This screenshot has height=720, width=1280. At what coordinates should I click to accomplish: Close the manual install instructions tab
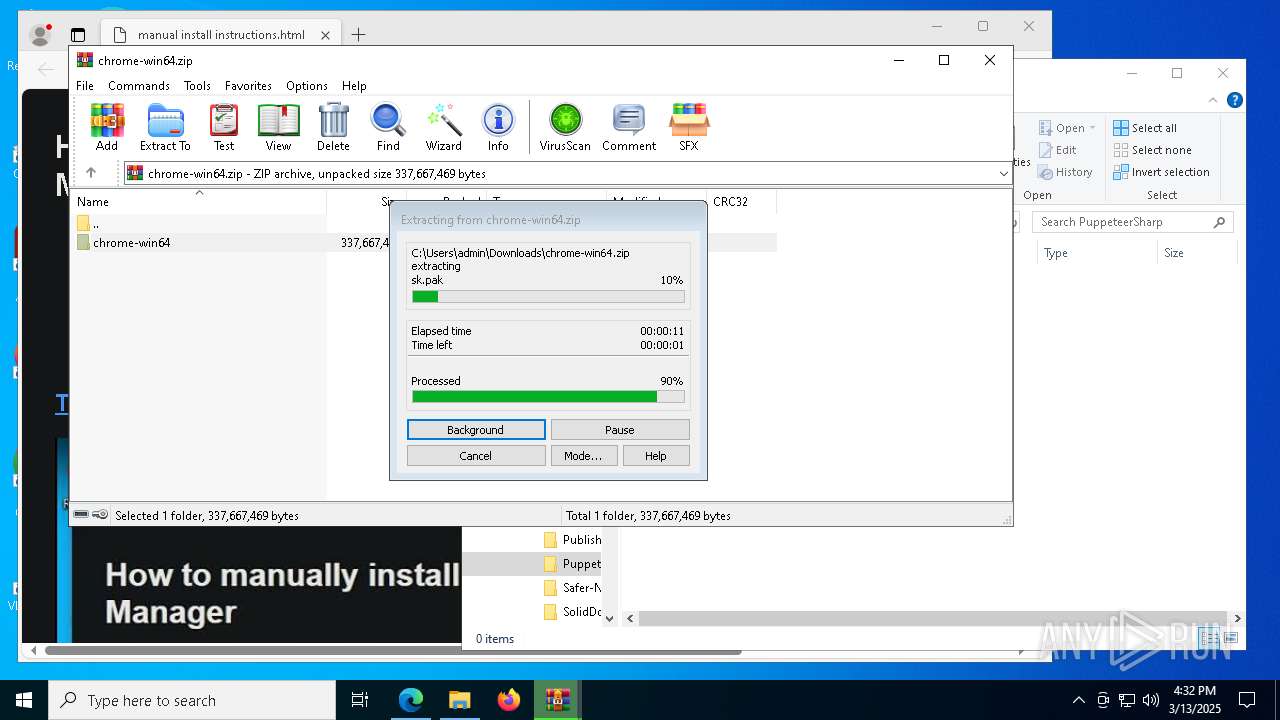[x=325, y=35]
